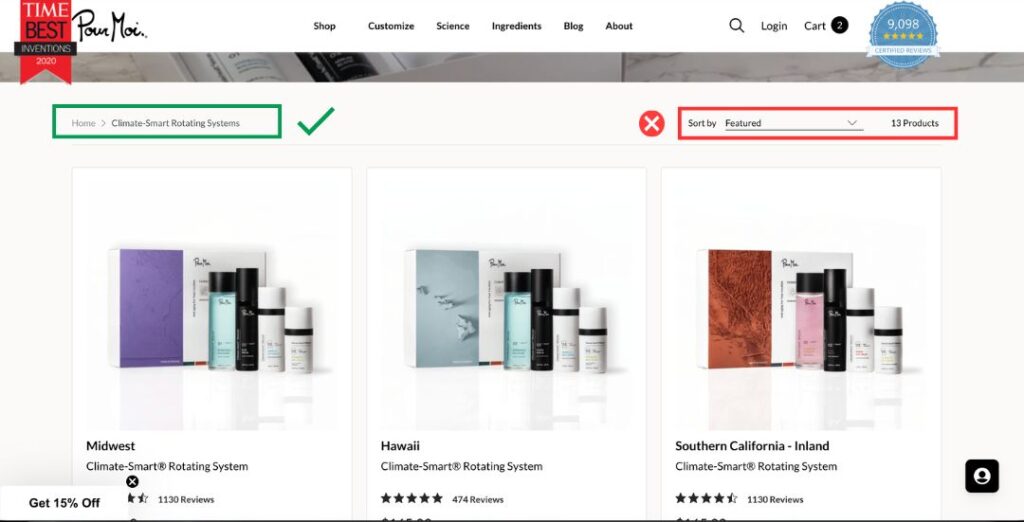Dismiss the Get 15% Off popup
Screen dimensions: 1024x522
click(x=133, y=482)
